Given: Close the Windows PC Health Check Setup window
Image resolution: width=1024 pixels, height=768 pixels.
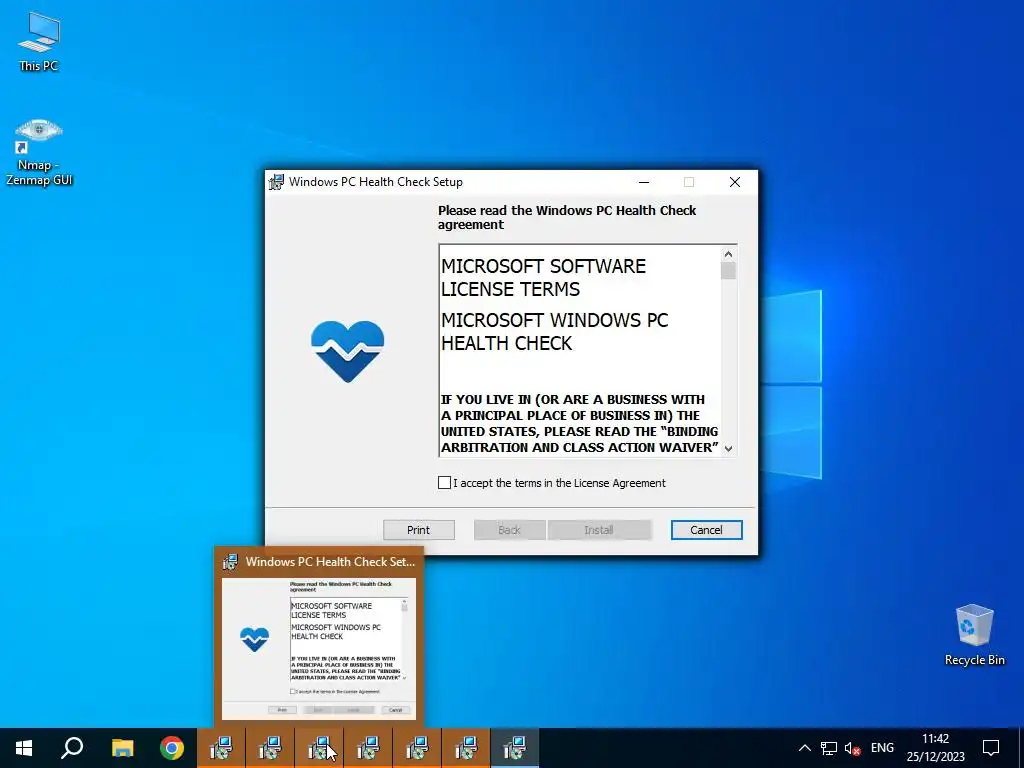Looking at the screenshot, I should pos(735,182).
